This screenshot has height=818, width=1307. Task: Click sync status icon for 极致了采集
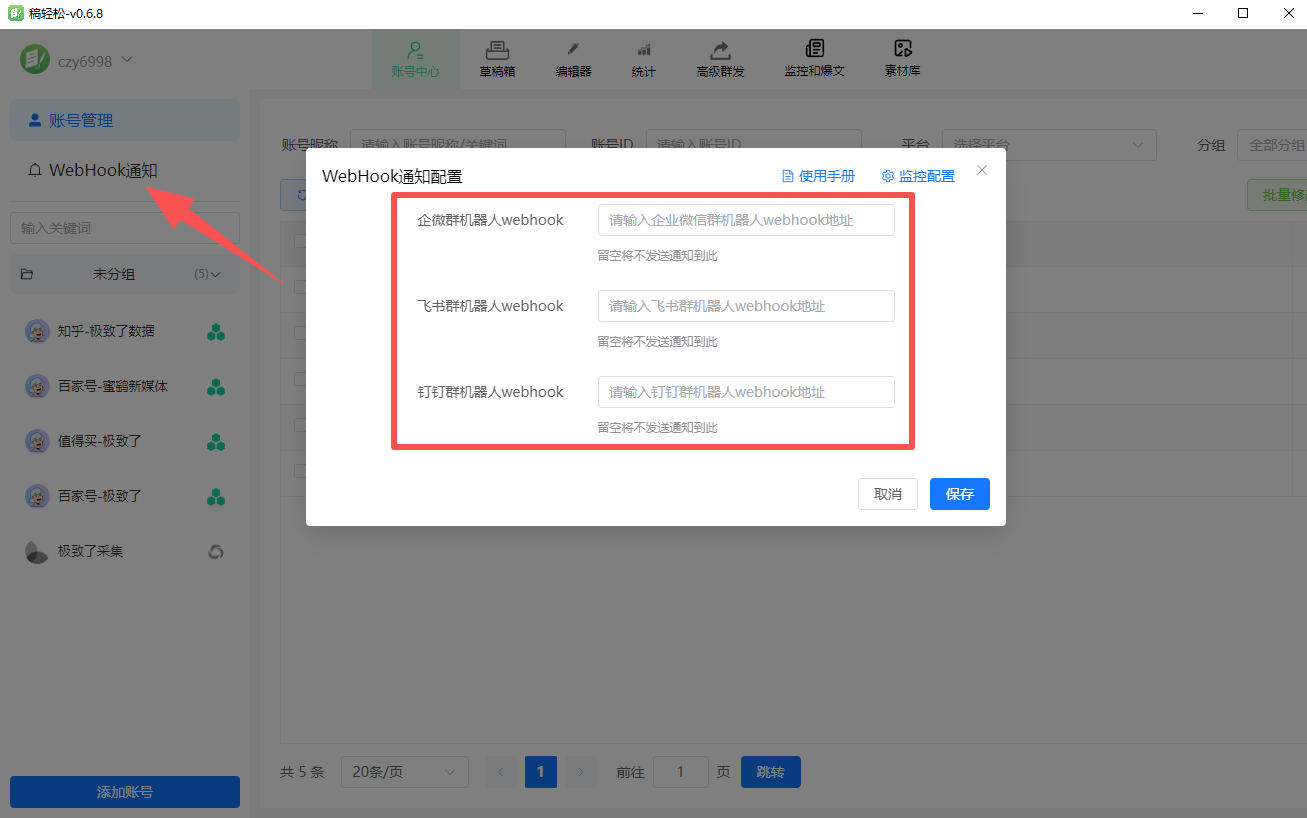coord(215,551)
